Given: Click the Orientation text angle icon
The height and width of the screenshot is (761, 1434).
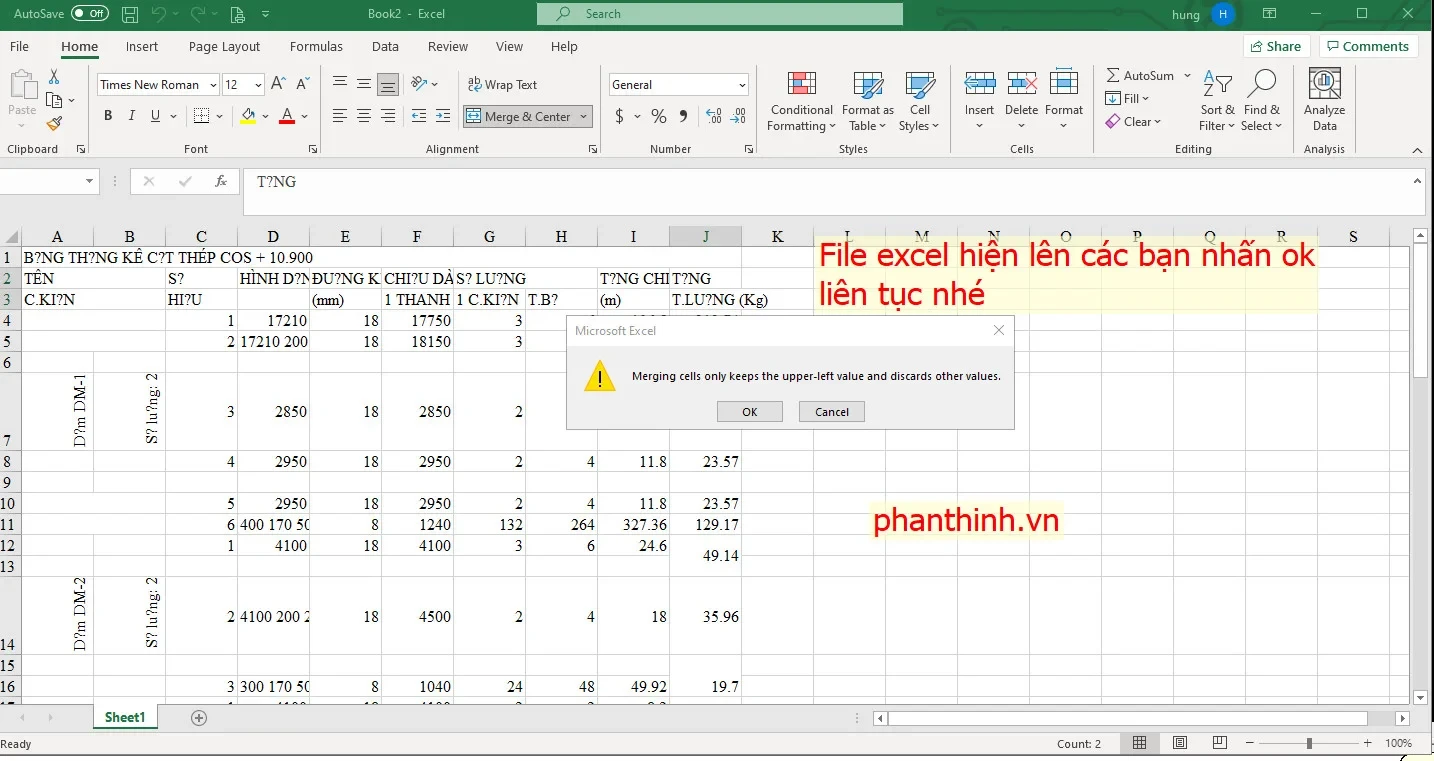Looking at the screenshot, I should (421, 84).
